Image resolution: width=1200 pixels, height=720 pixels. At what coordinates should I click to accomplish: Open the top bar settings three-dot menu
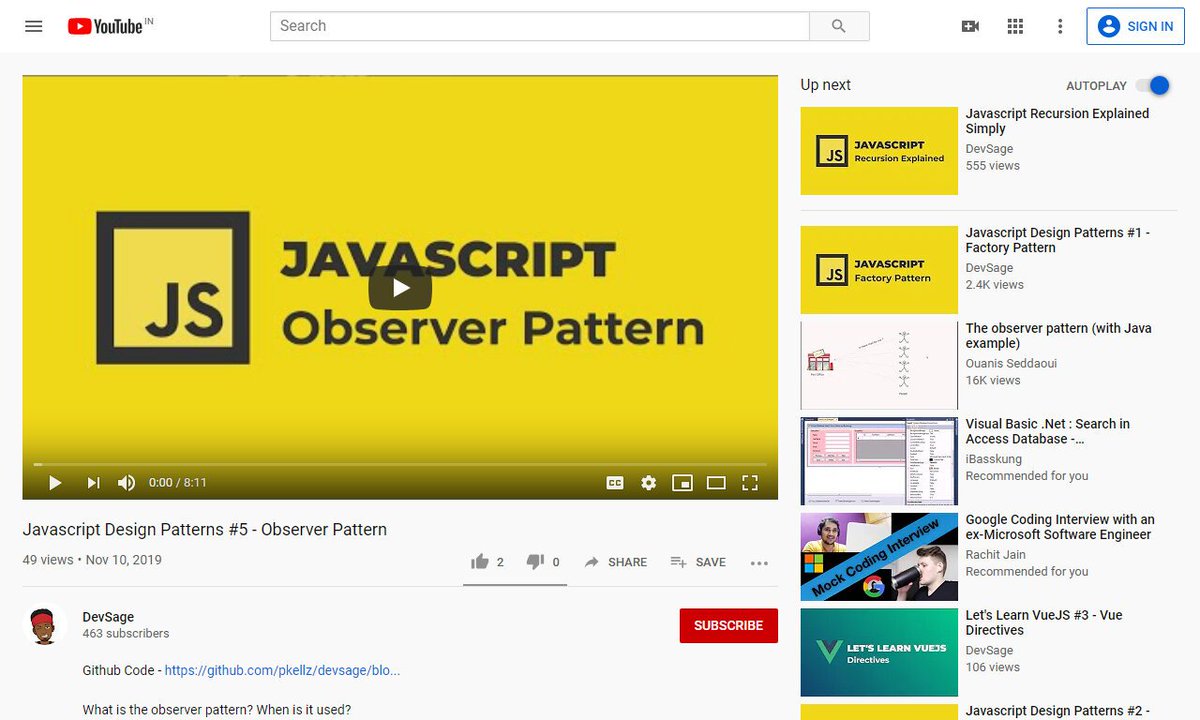point(1060,26)
